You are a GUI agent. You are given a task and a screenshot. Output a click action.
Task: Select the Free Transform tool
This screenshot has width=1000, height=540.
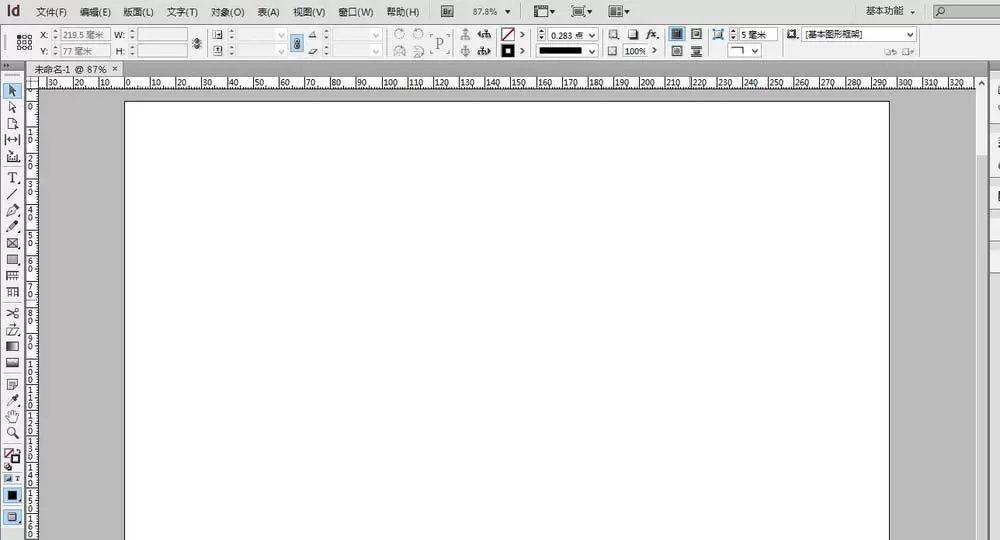tap(12, 330)
